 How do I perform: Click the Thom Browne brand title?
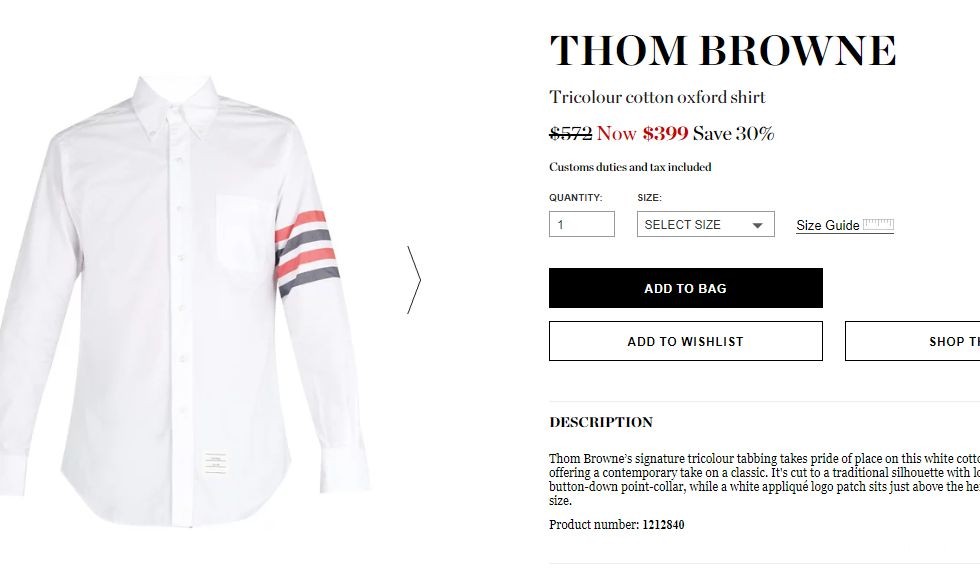point(722,51)
